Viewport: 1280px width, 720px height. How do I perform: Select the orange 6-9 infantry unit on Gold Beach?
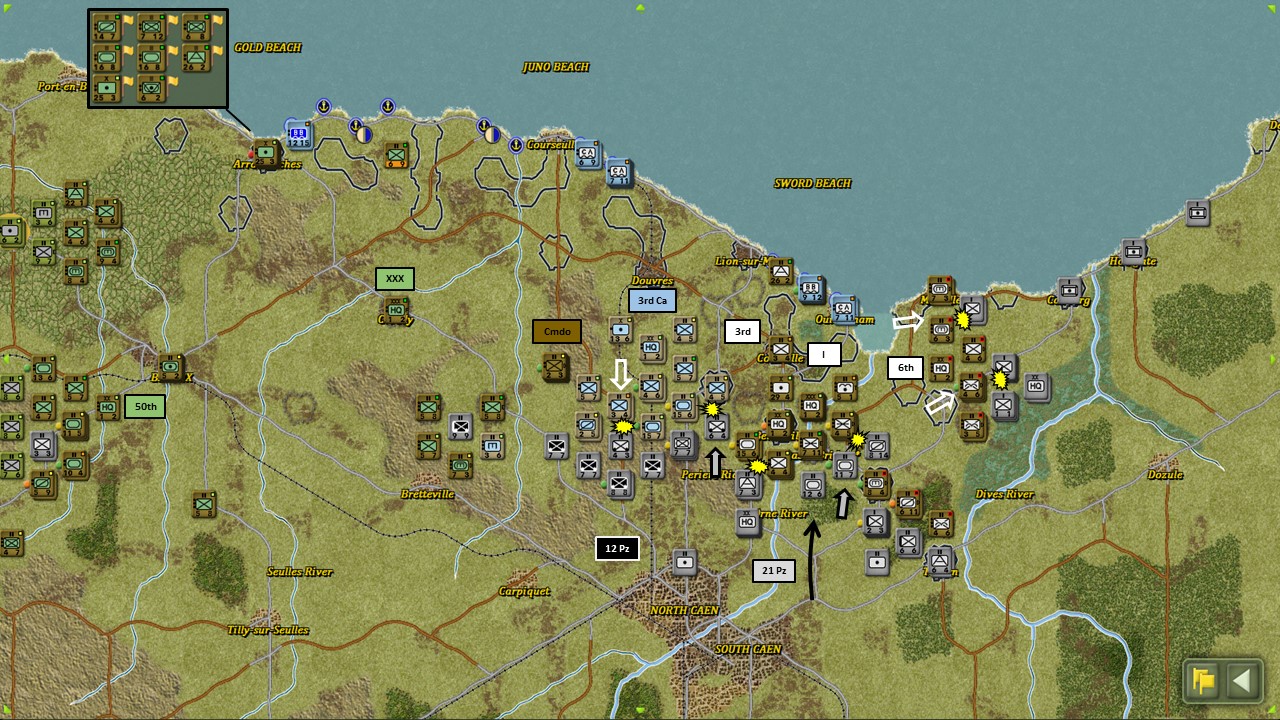tap(396, 155)
